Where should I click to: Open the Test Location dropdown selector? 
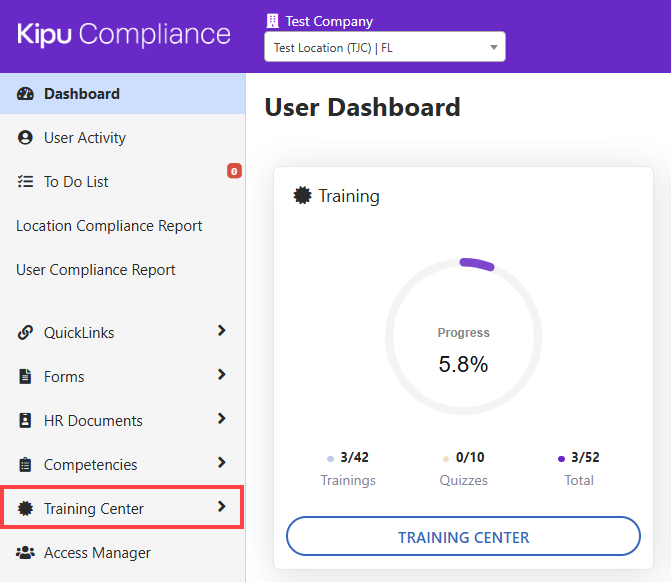[384, 47]
